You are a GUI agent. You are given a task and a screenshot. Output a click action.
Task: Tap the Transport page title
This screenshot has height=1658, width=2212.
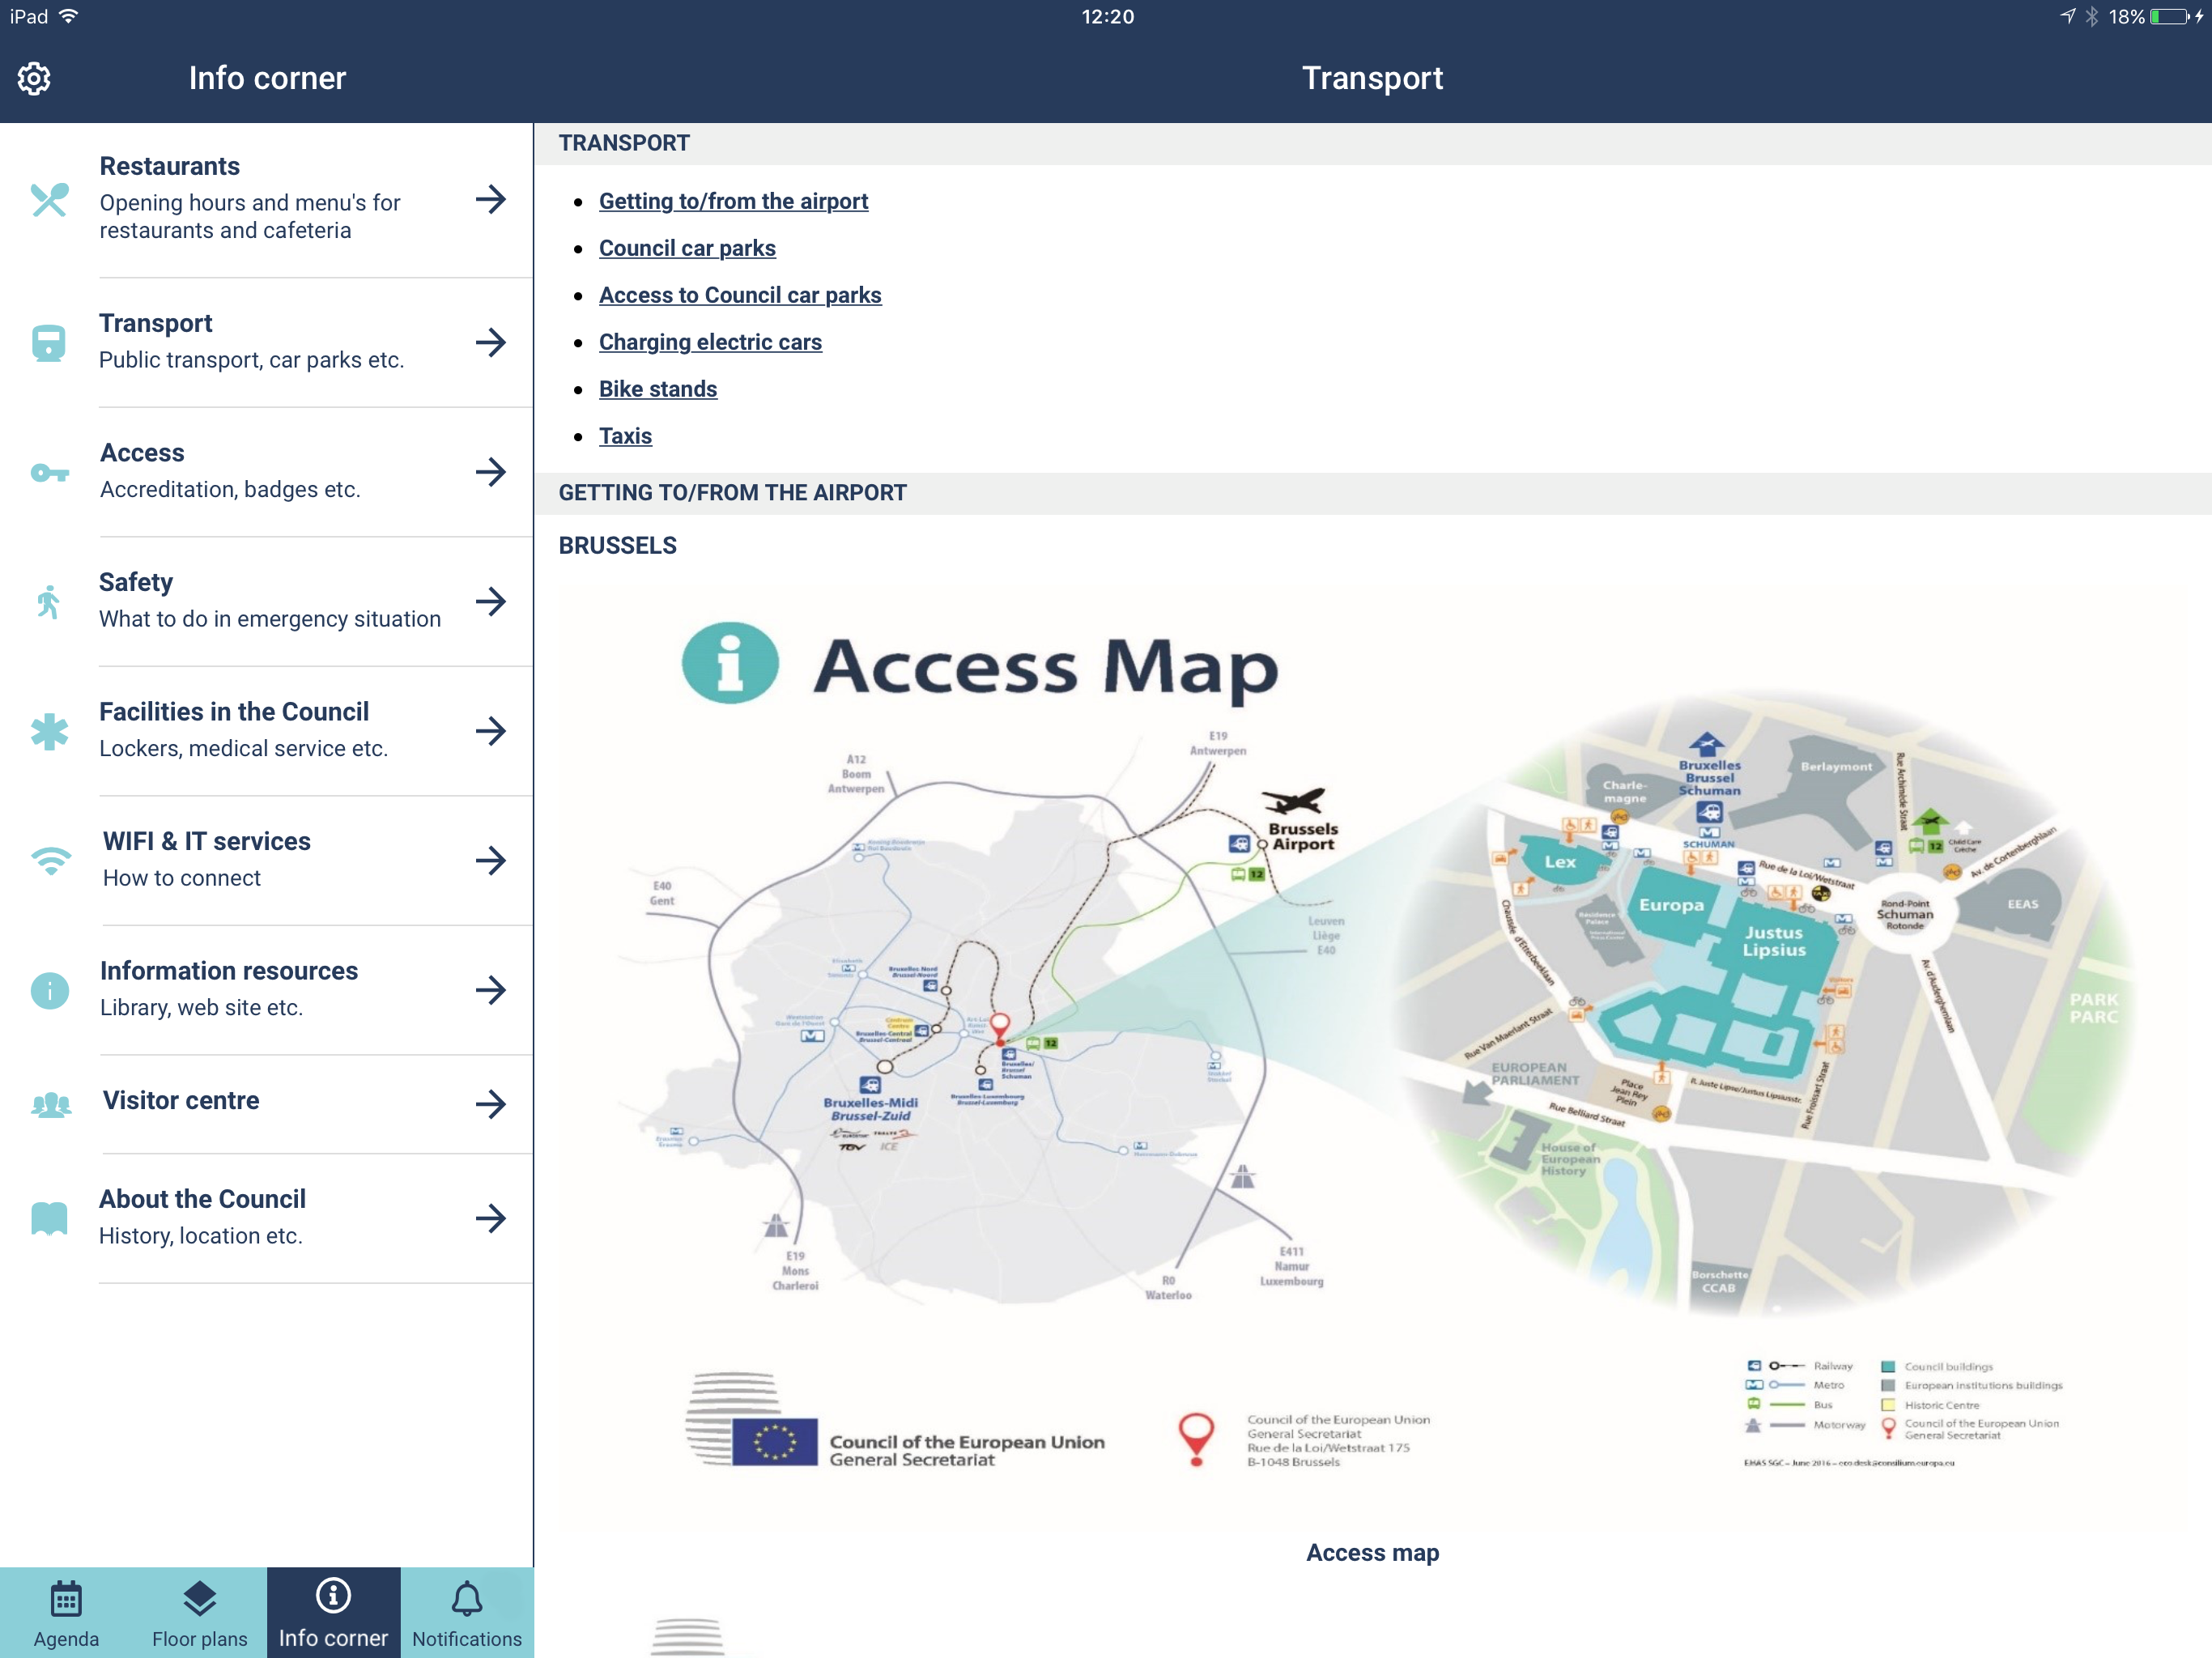click(1372, 78)
